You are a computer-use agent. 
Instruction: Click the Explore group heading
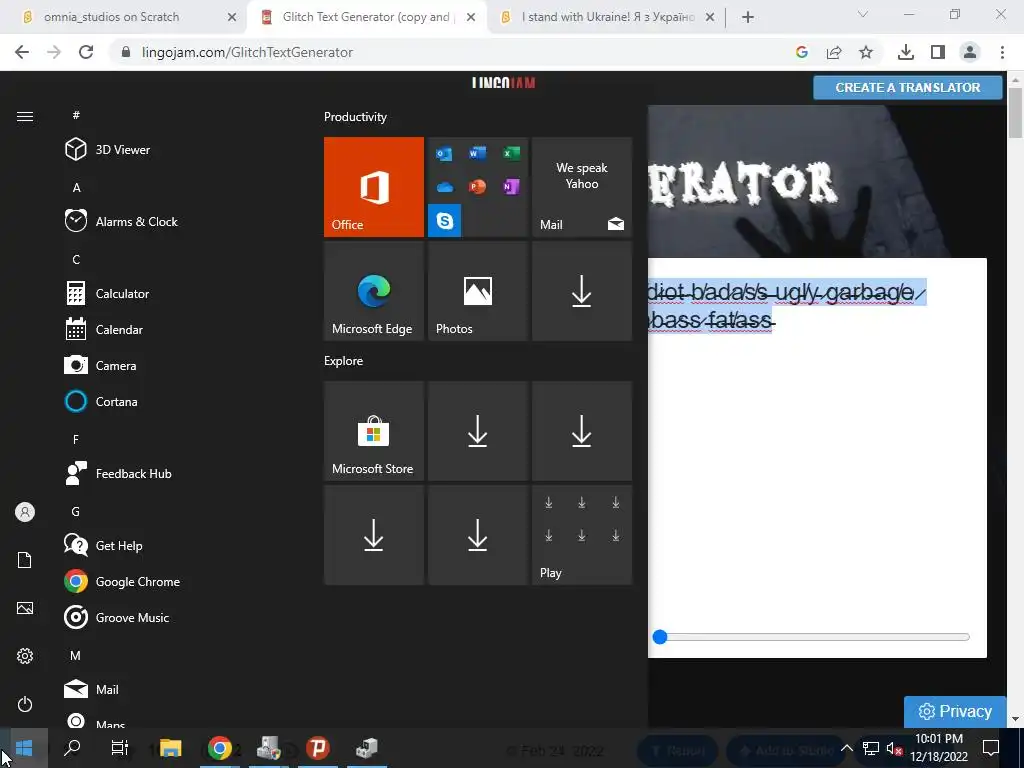coord(344,360)
